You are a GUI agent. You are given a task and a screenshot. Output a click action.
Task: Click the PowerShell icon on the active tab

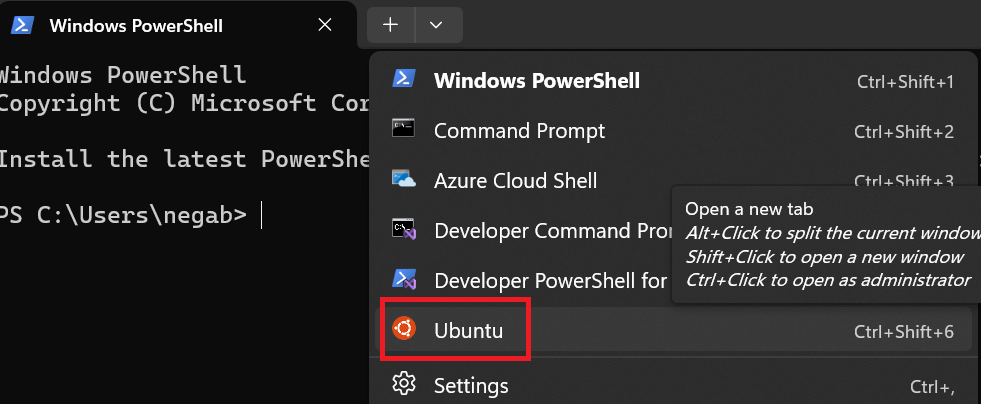(23, 25)
